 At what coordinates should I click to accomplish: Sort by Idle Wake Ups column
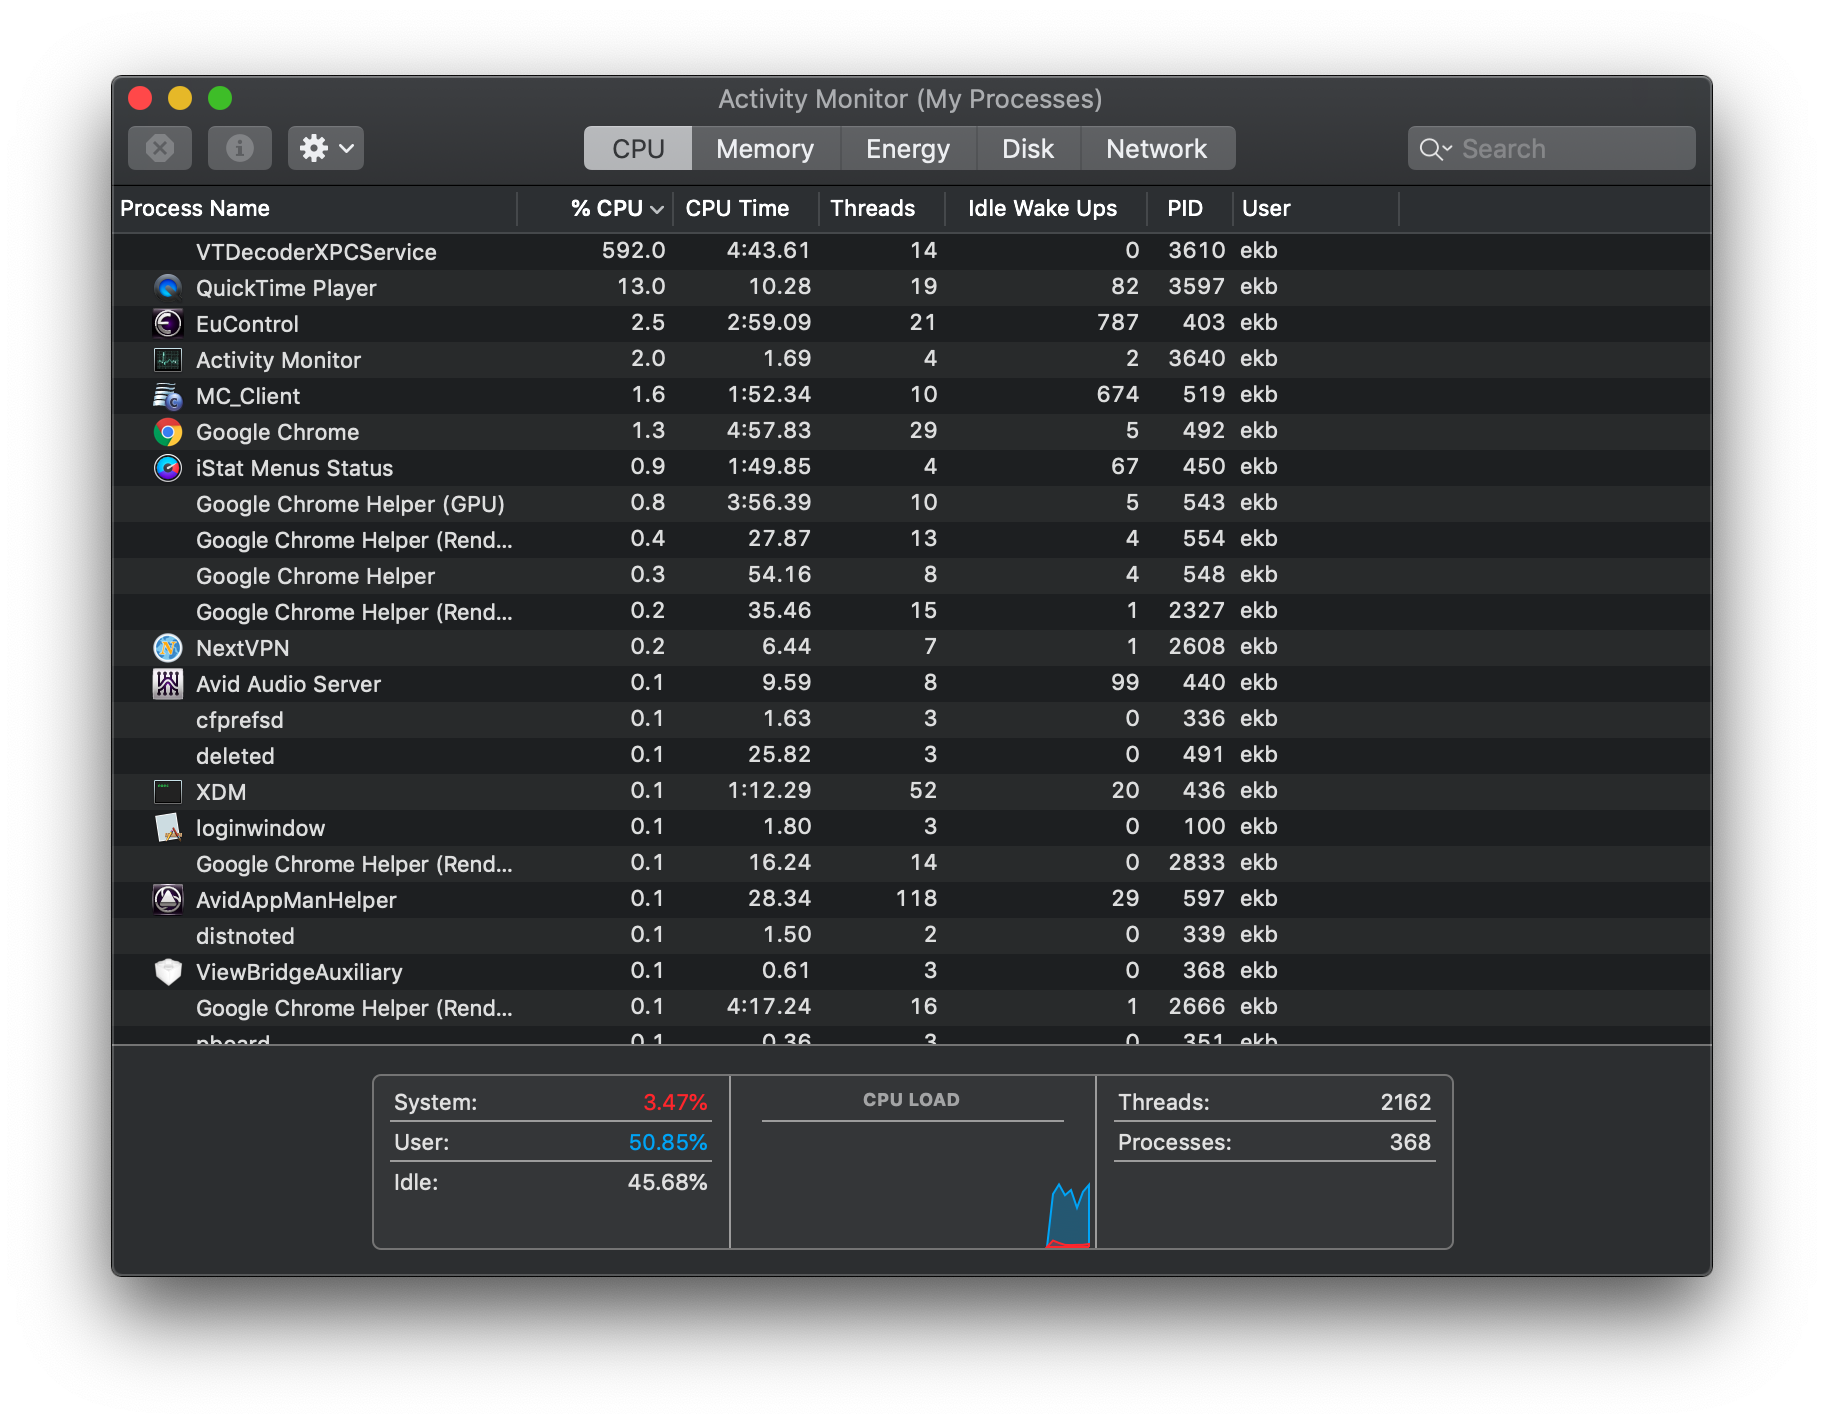coord(1046,208)
